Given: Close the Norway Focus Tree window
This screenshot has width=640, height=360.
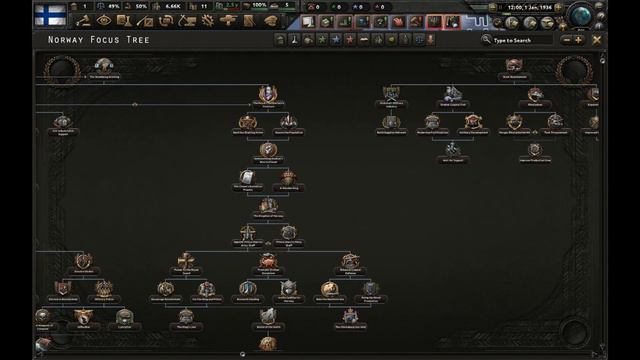Looking at the screenshot, I should [597, 40].
